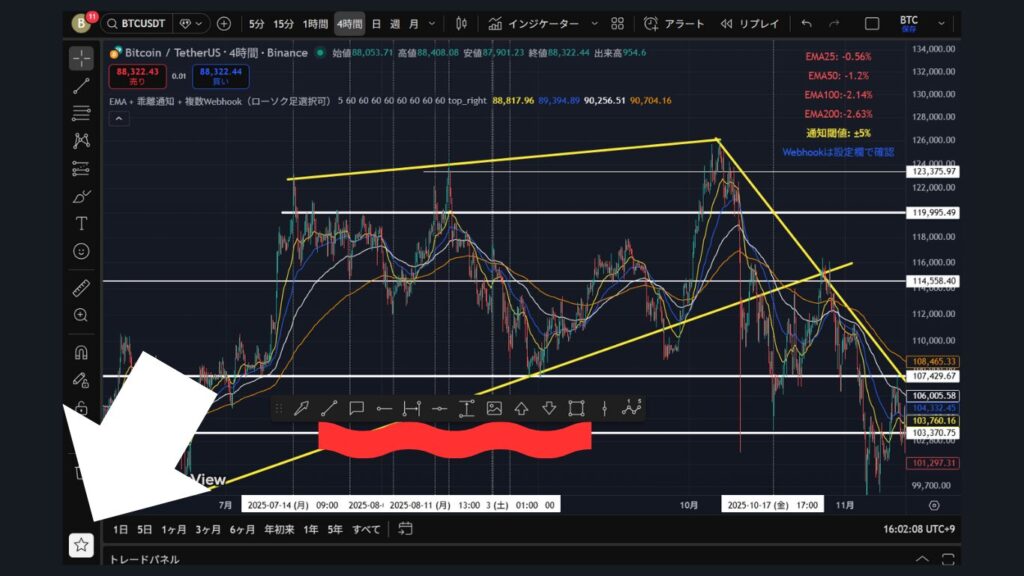
Task: Click the undo arrow in top toolbar
Action: click(x=807, y=23)
